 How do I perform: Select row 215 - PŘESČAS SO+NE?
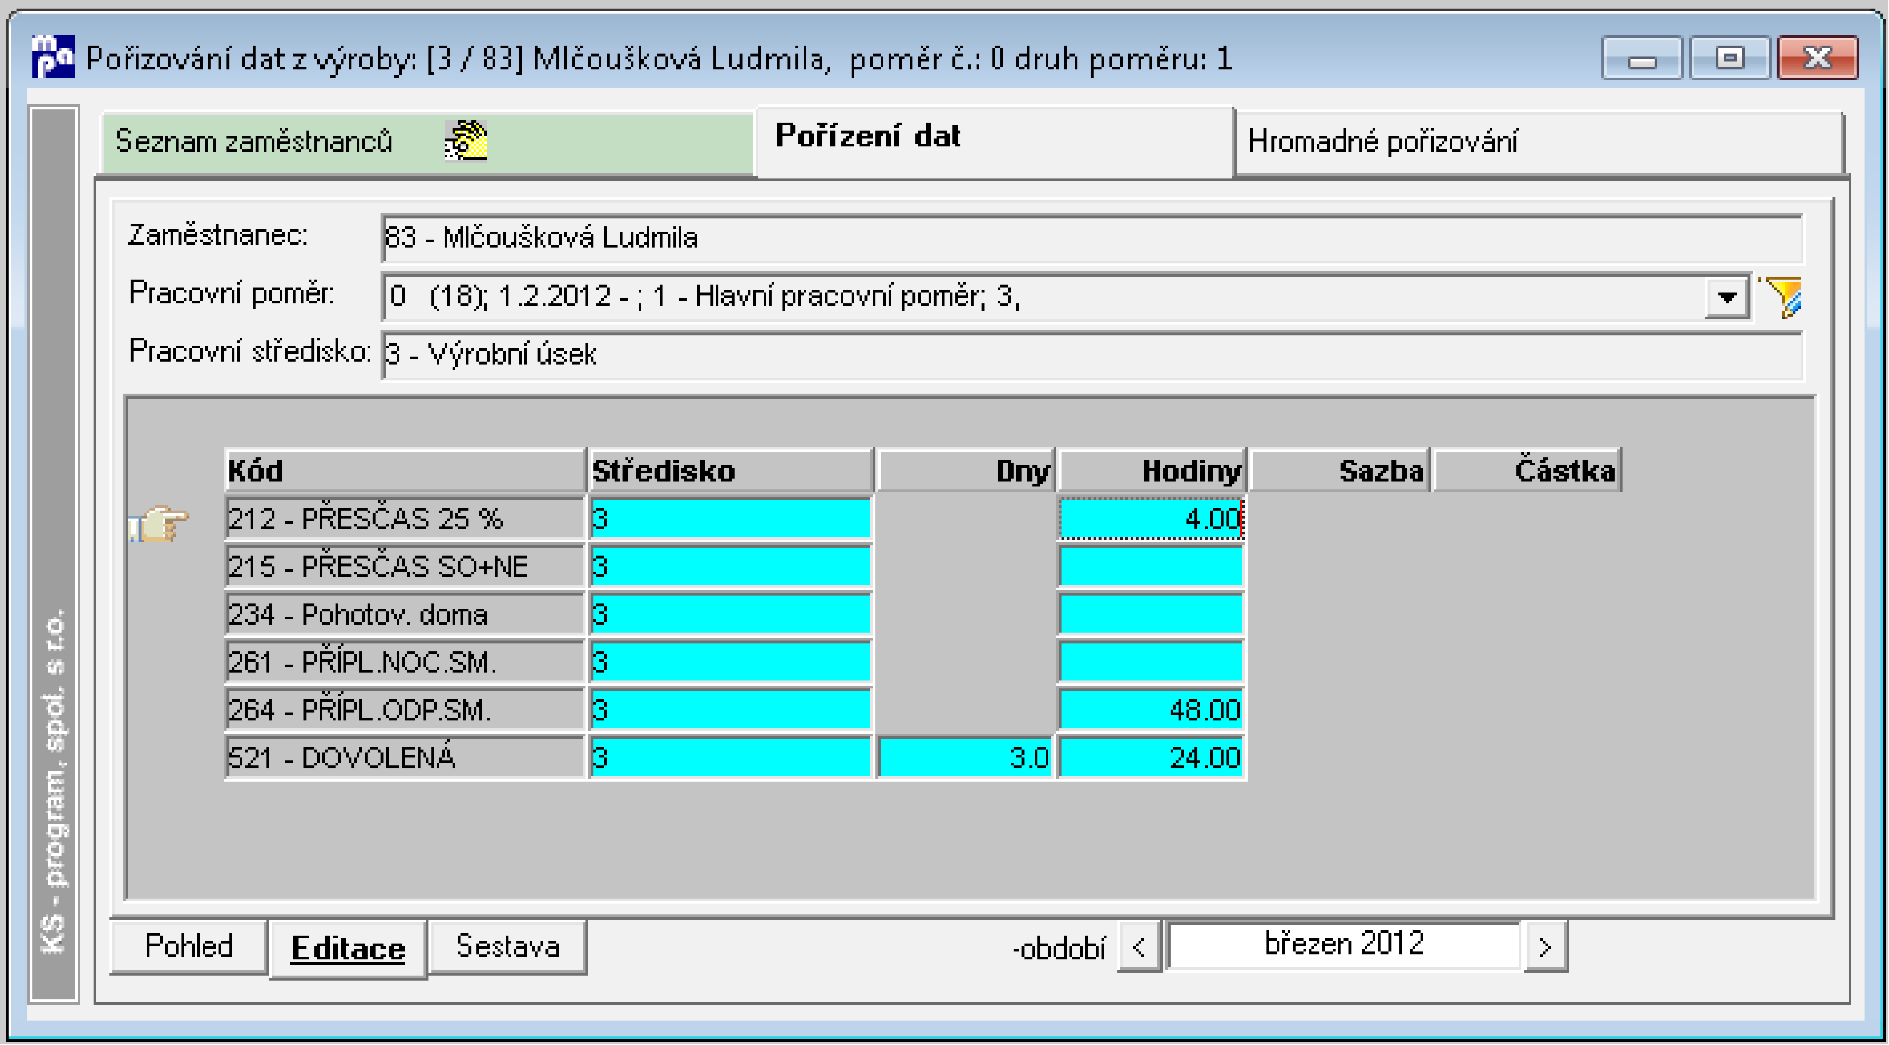pos(405,567)
